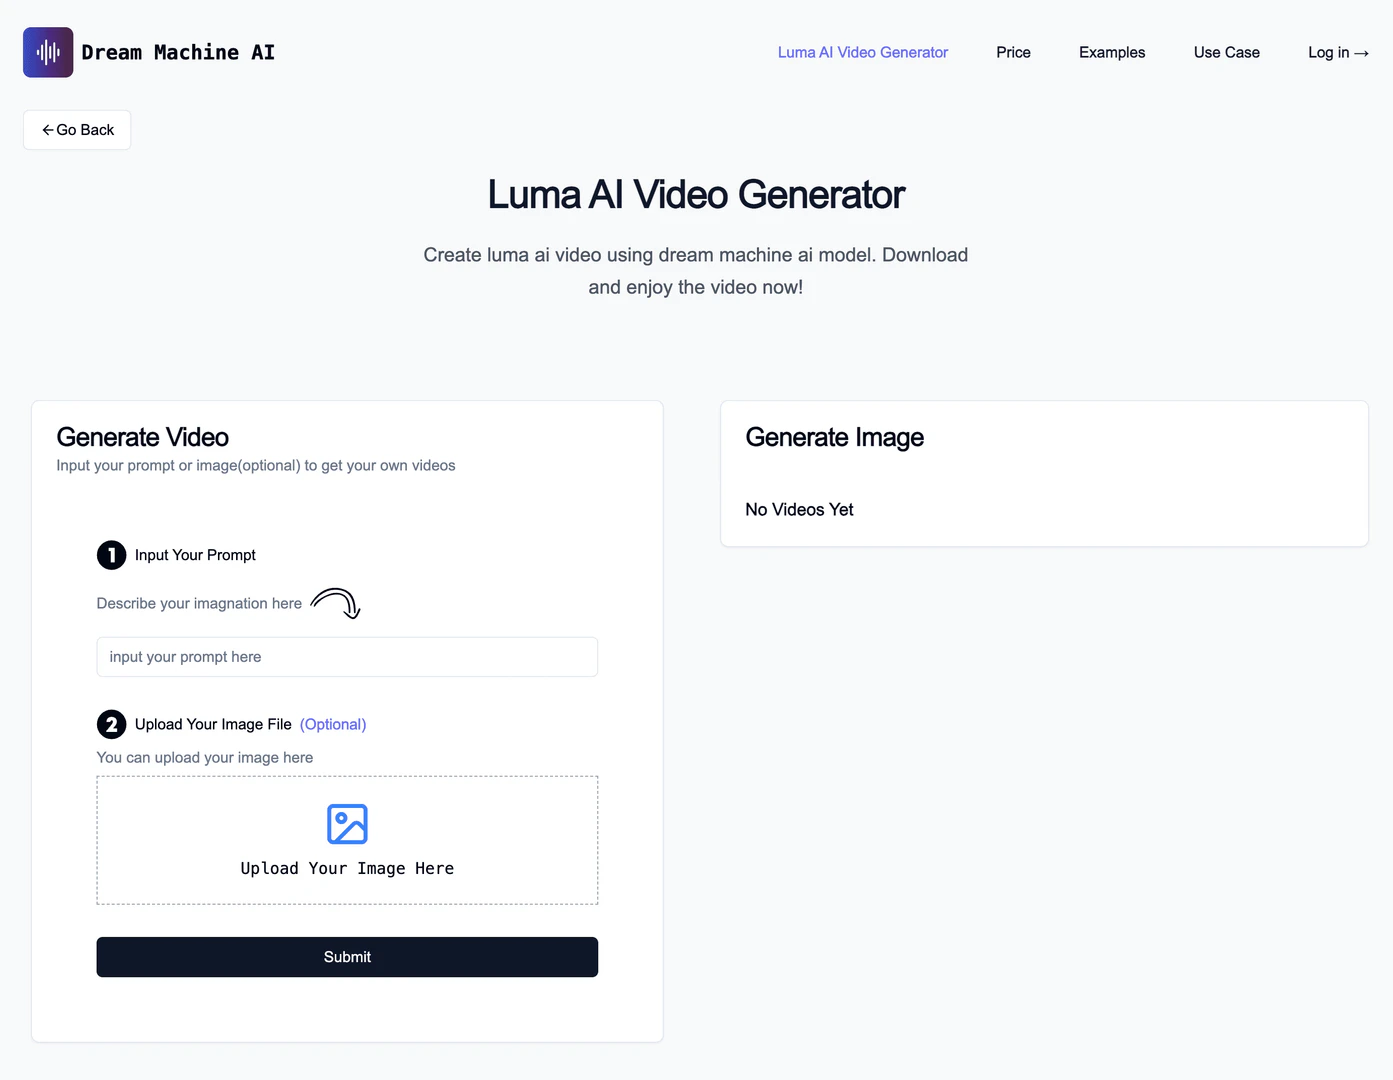The image size is (1393, 1080).
Task: Click the Dream Machine AI brand name
Action: (178, 52)
